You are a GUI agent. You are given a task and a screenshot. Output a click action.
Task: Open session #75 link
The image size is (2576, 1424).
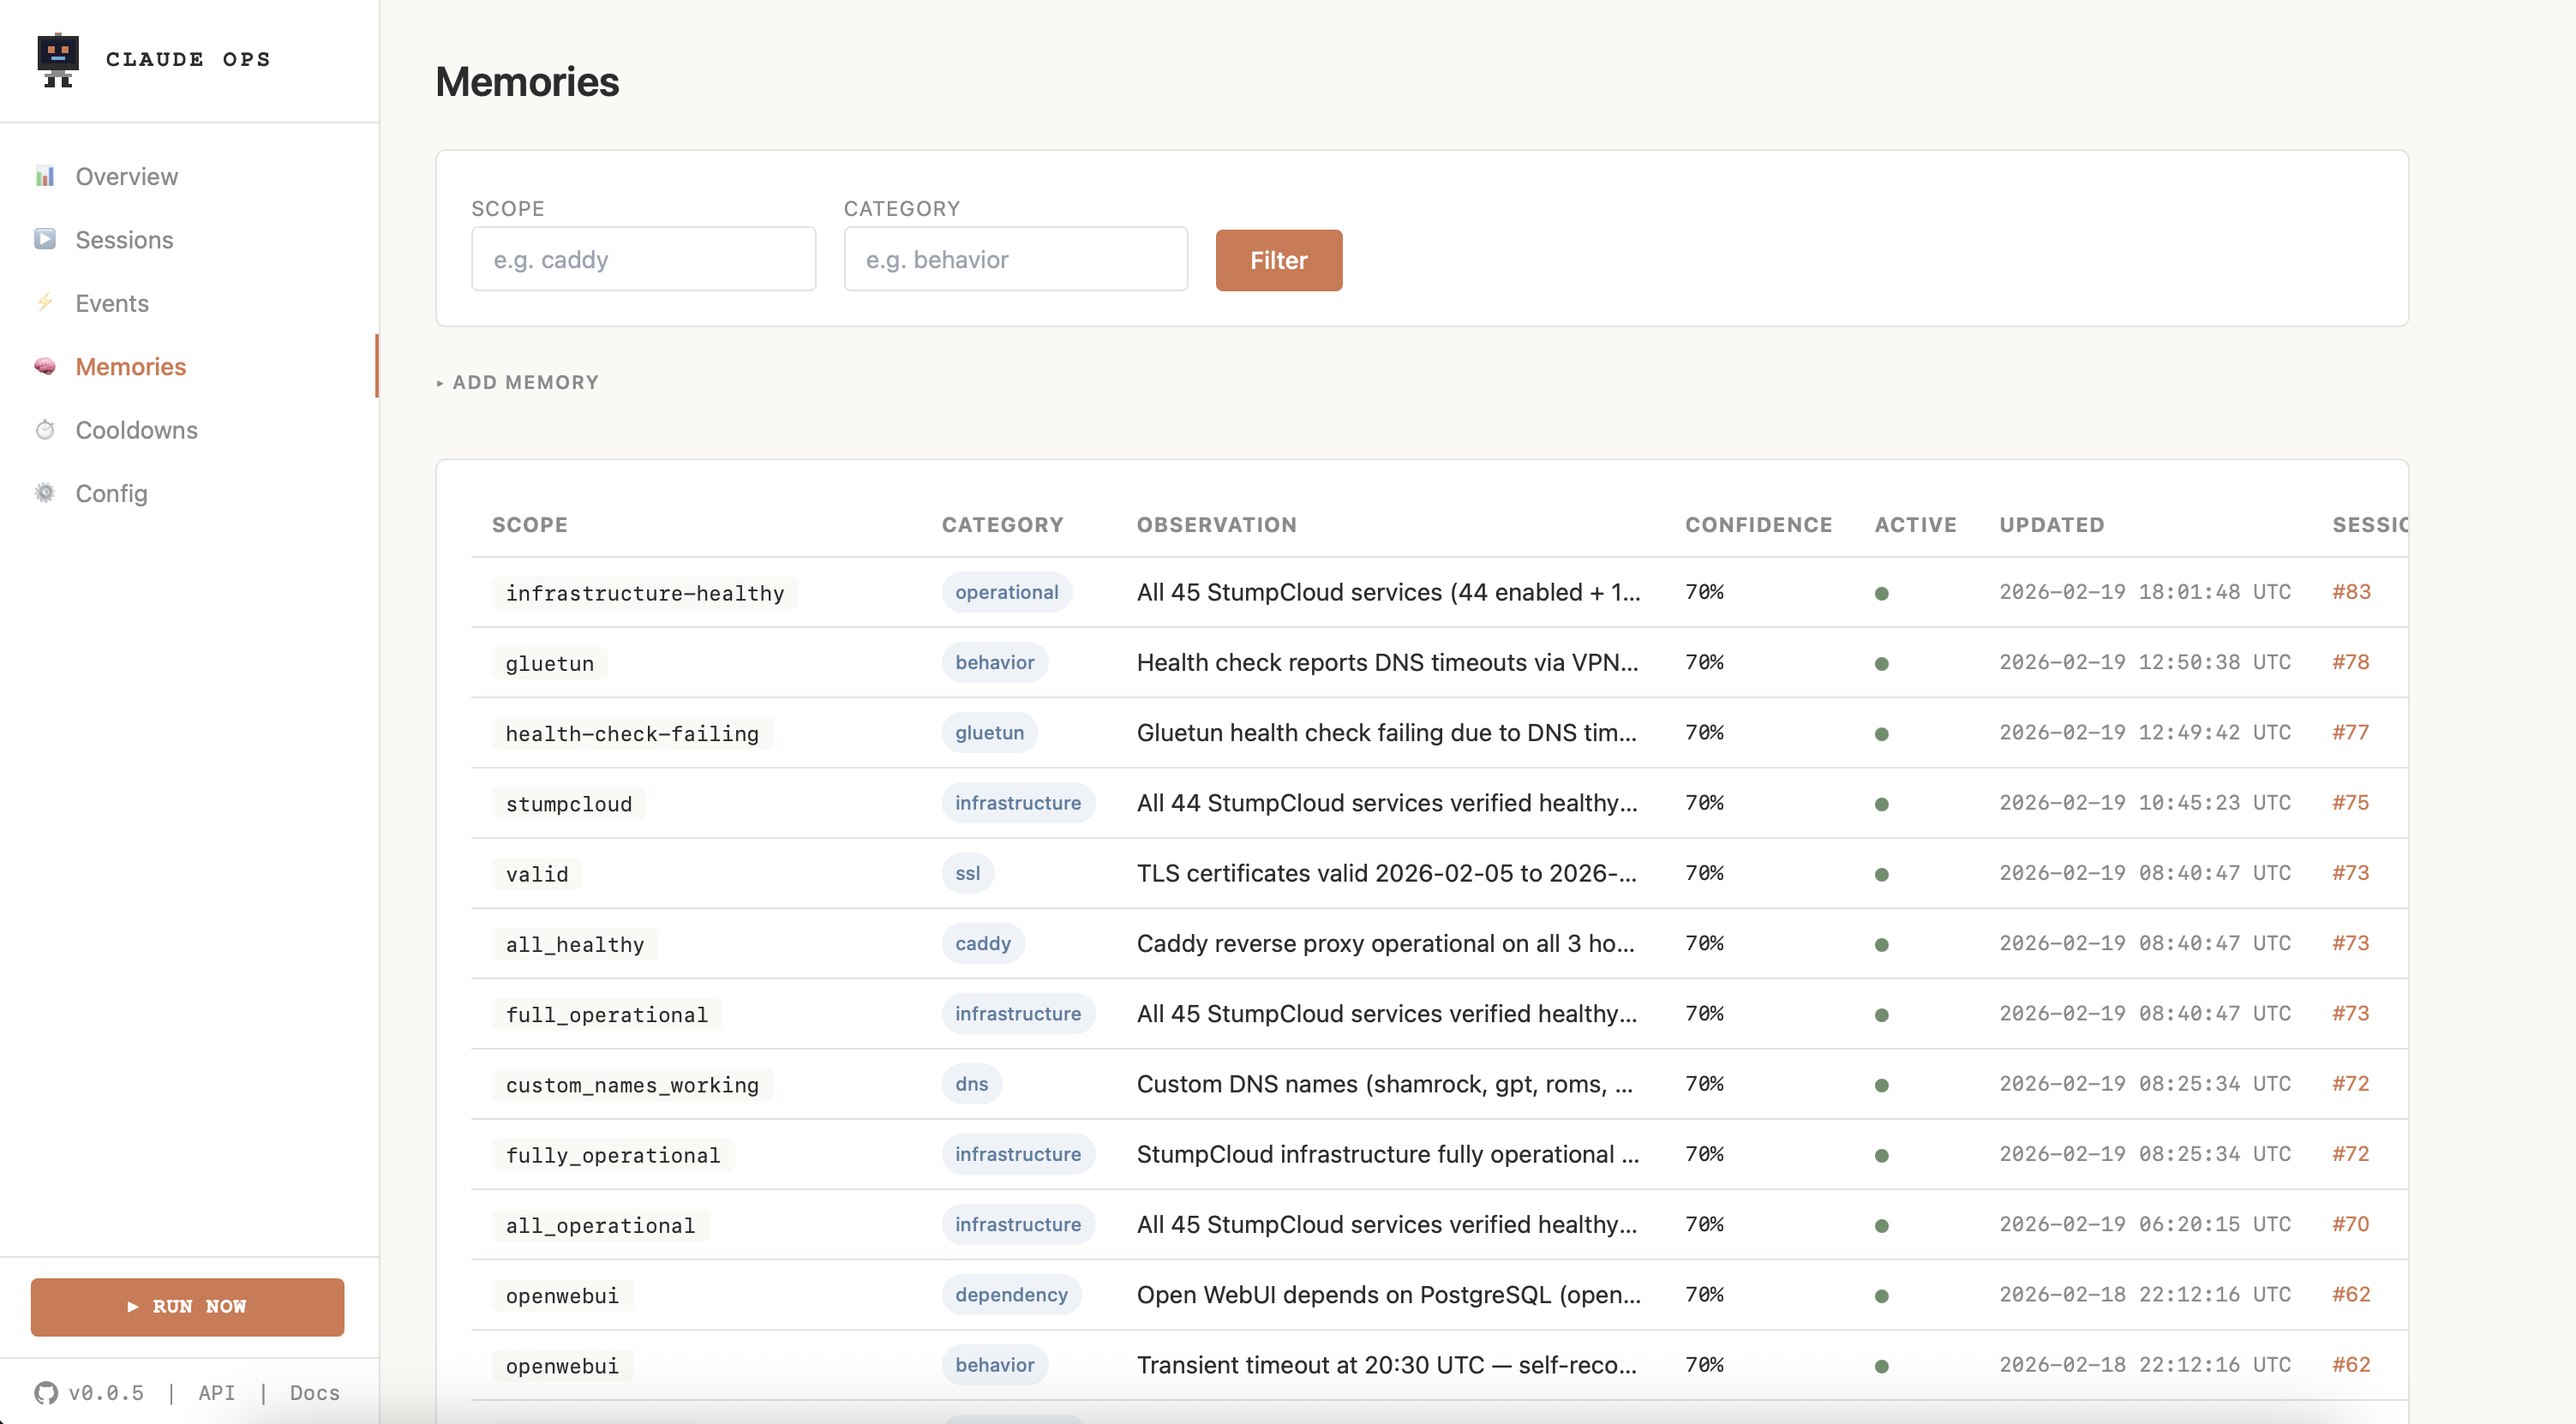[2350, 802]
